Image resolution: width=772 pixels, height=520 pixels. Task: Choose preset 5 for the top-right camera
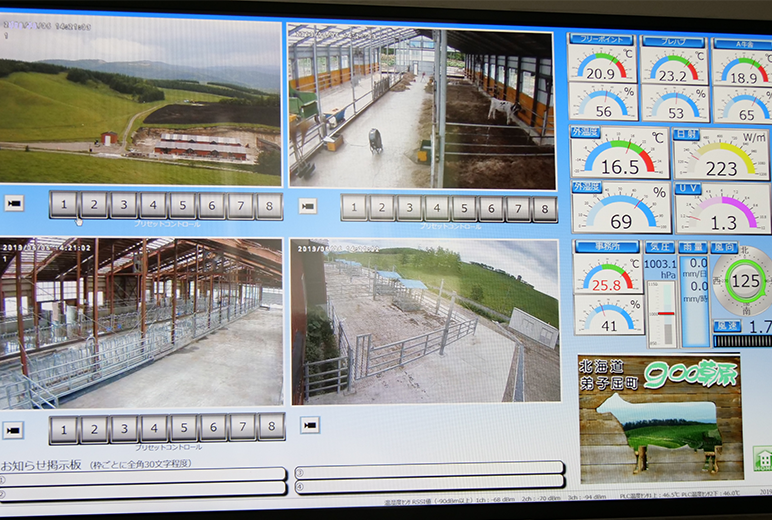pos(464,208)
